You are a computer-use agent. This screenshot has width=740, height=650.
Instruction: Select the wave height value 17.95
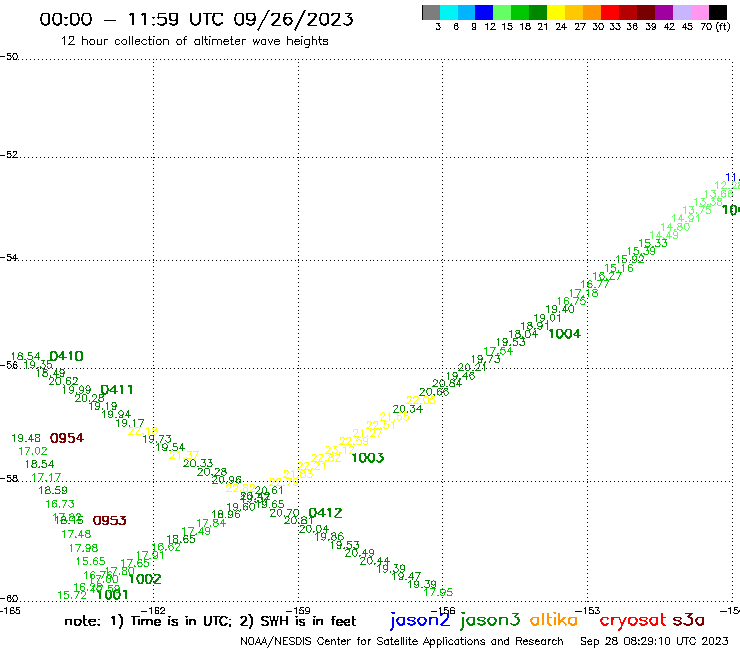coord(438,591)
